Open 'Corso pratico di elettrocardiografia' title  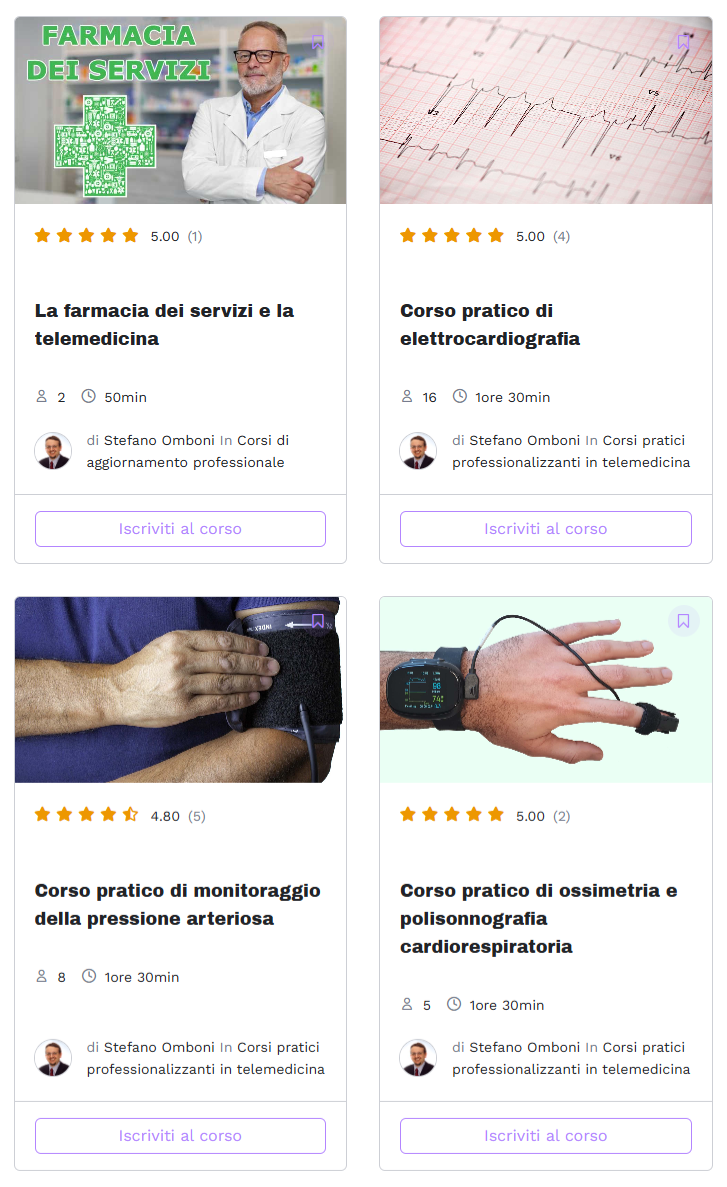pos(490,325)
